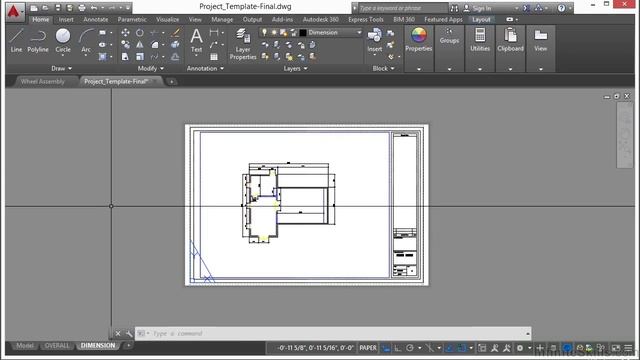Image resolution: width=640 pixels, height=360 pixels.
Task: Click Match Layer icon in Layers panel
Action: click(313, 57)
